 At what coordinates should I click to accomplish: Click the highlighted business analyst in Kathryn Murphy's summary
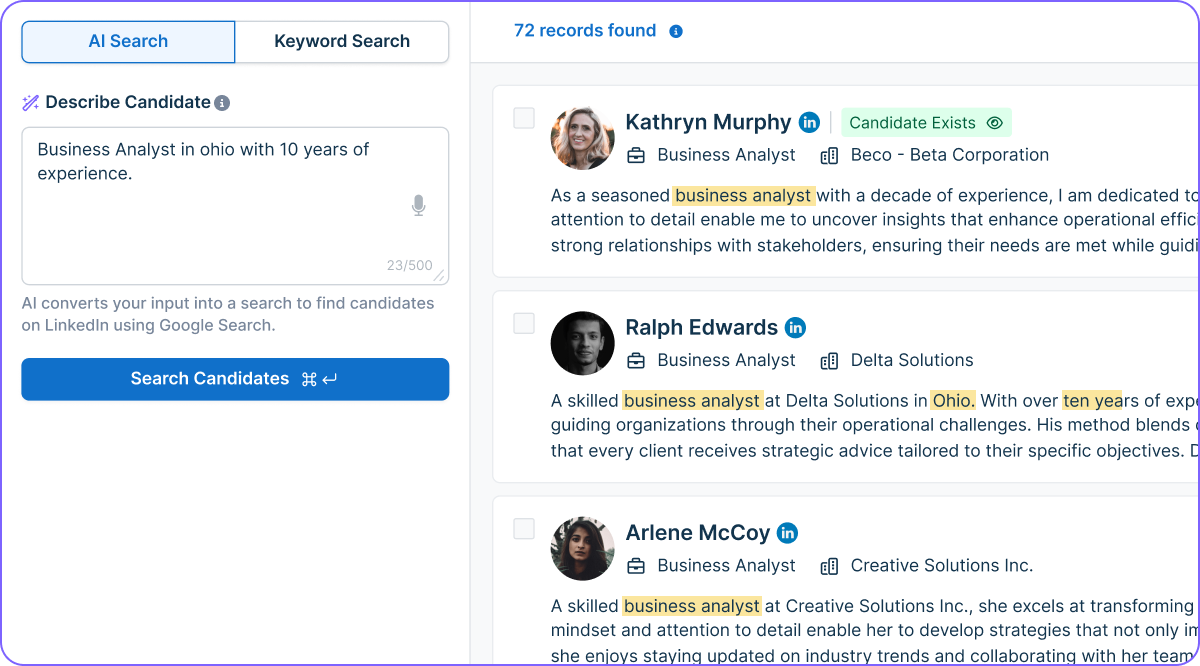point(744,195)
